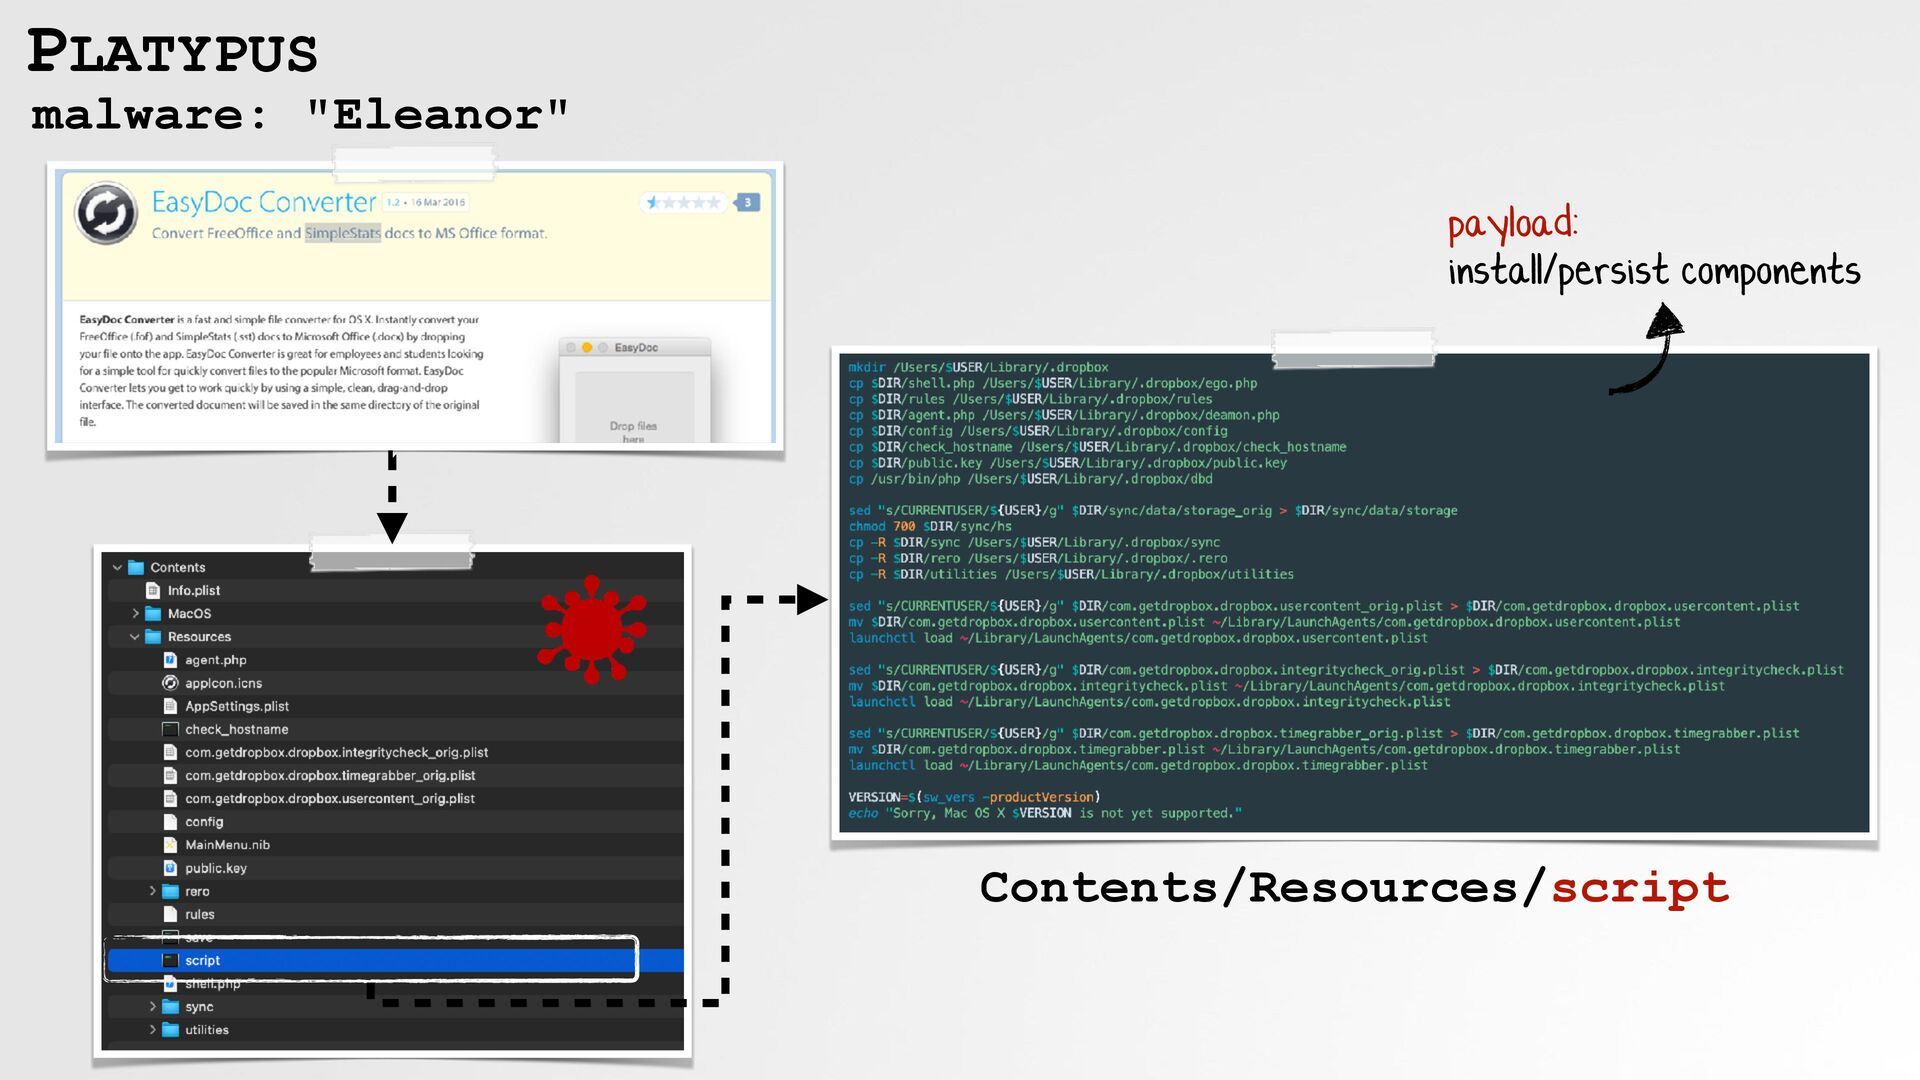Click the VERSION=$(sw_vers -productVersion) line
The image size is (1920, 1080).
tap(974, 797)
